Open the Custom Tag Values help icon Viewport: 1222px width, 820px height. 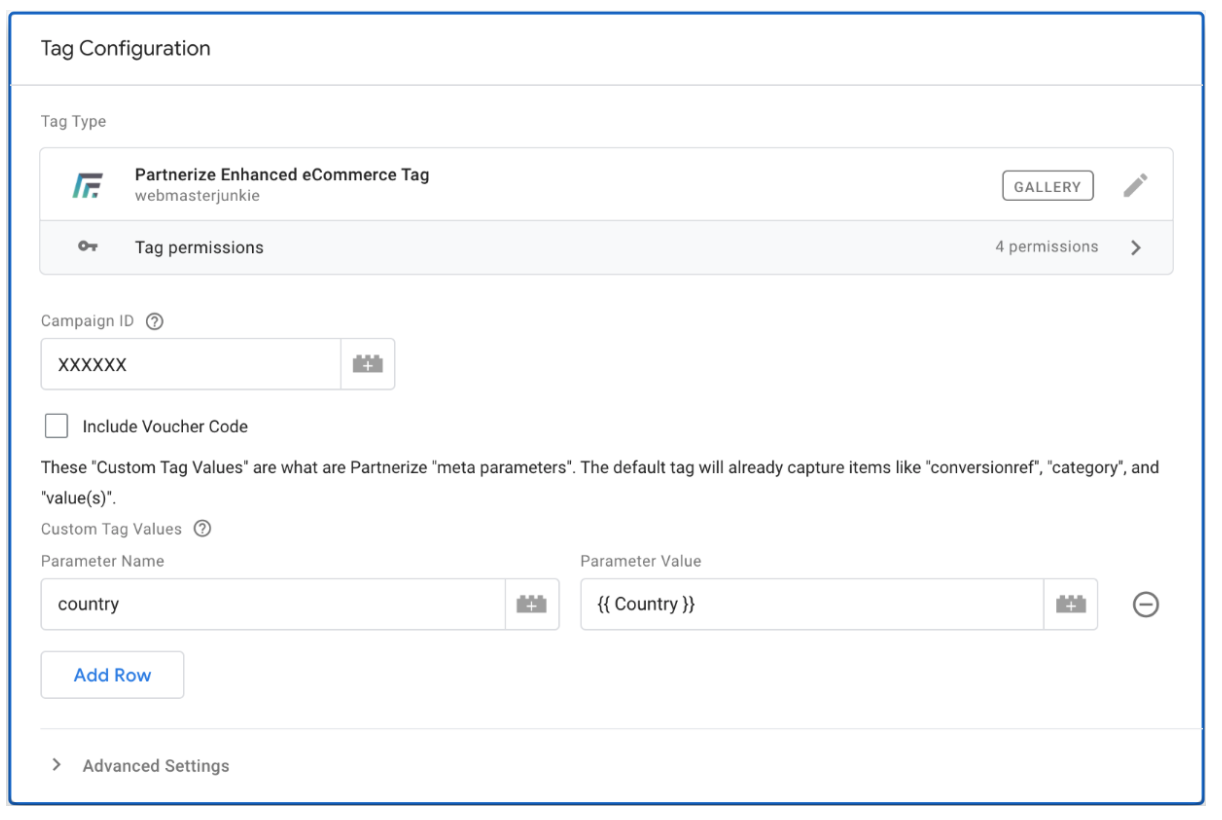[202, 529]
